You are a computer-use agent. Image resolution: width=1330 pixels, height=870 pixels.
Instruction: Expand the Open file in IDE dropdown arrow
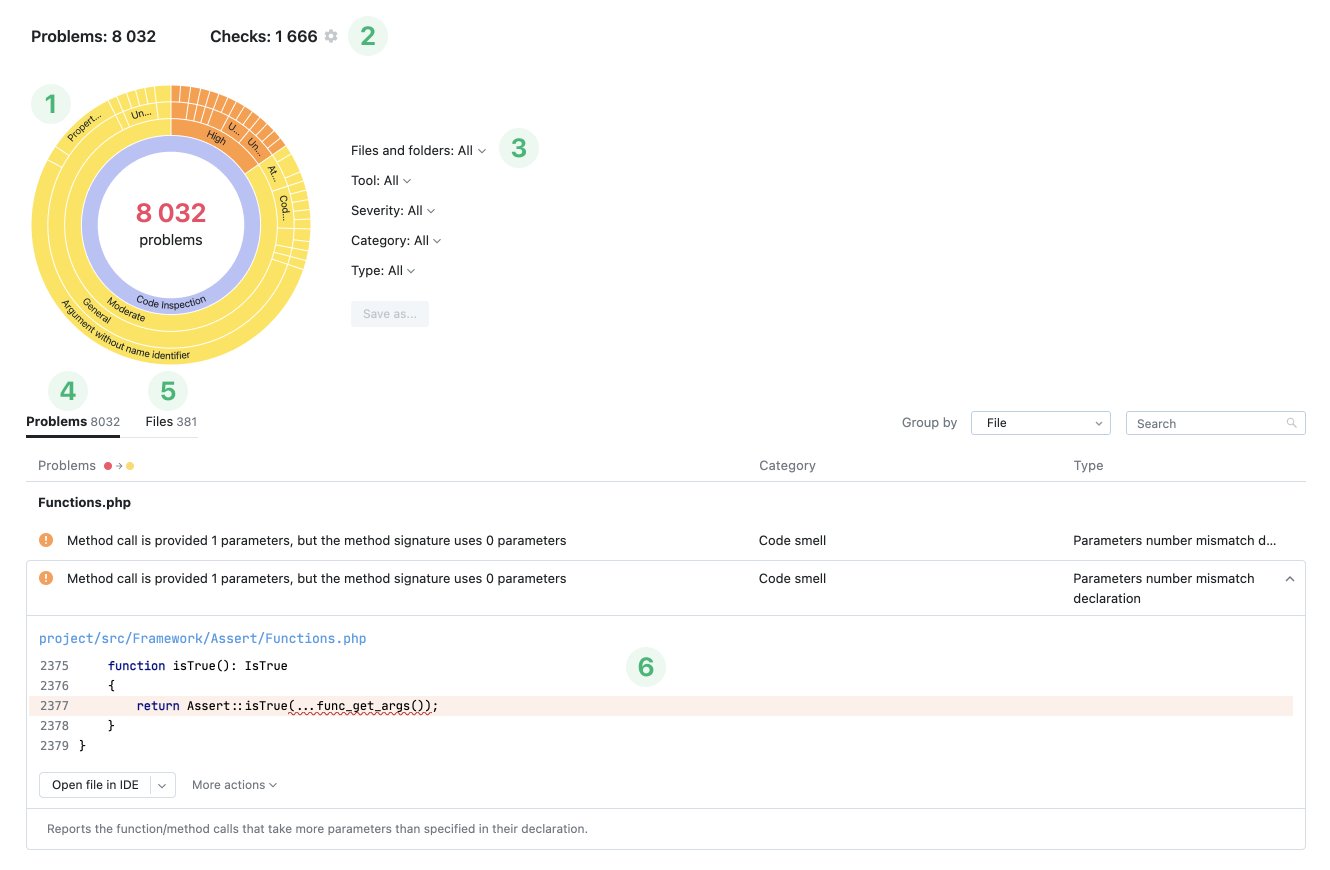pos(162,785)
